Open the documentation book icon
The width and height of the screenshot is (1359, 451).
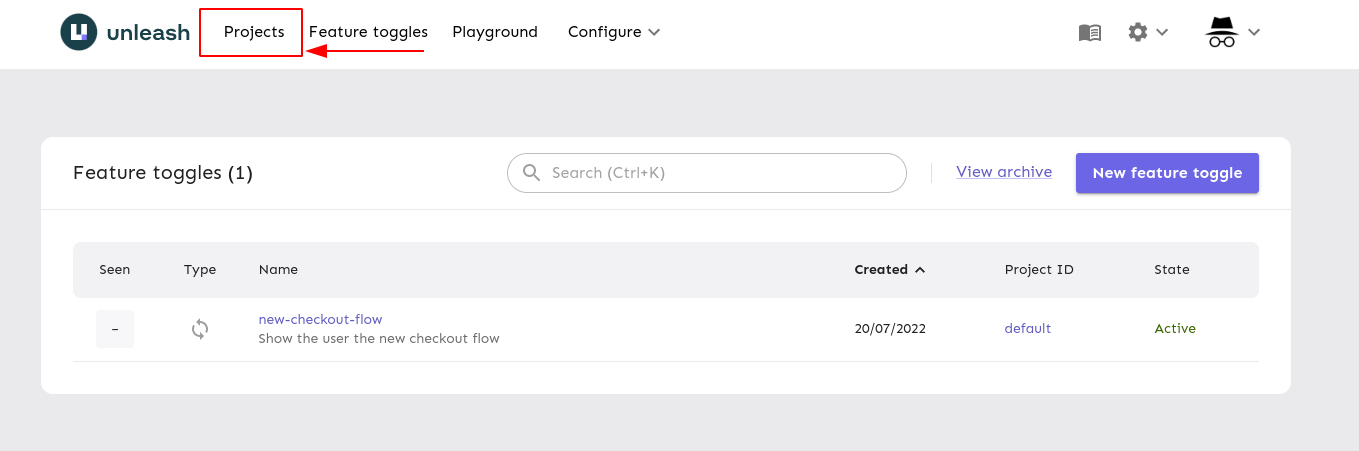pos(1090,32)
